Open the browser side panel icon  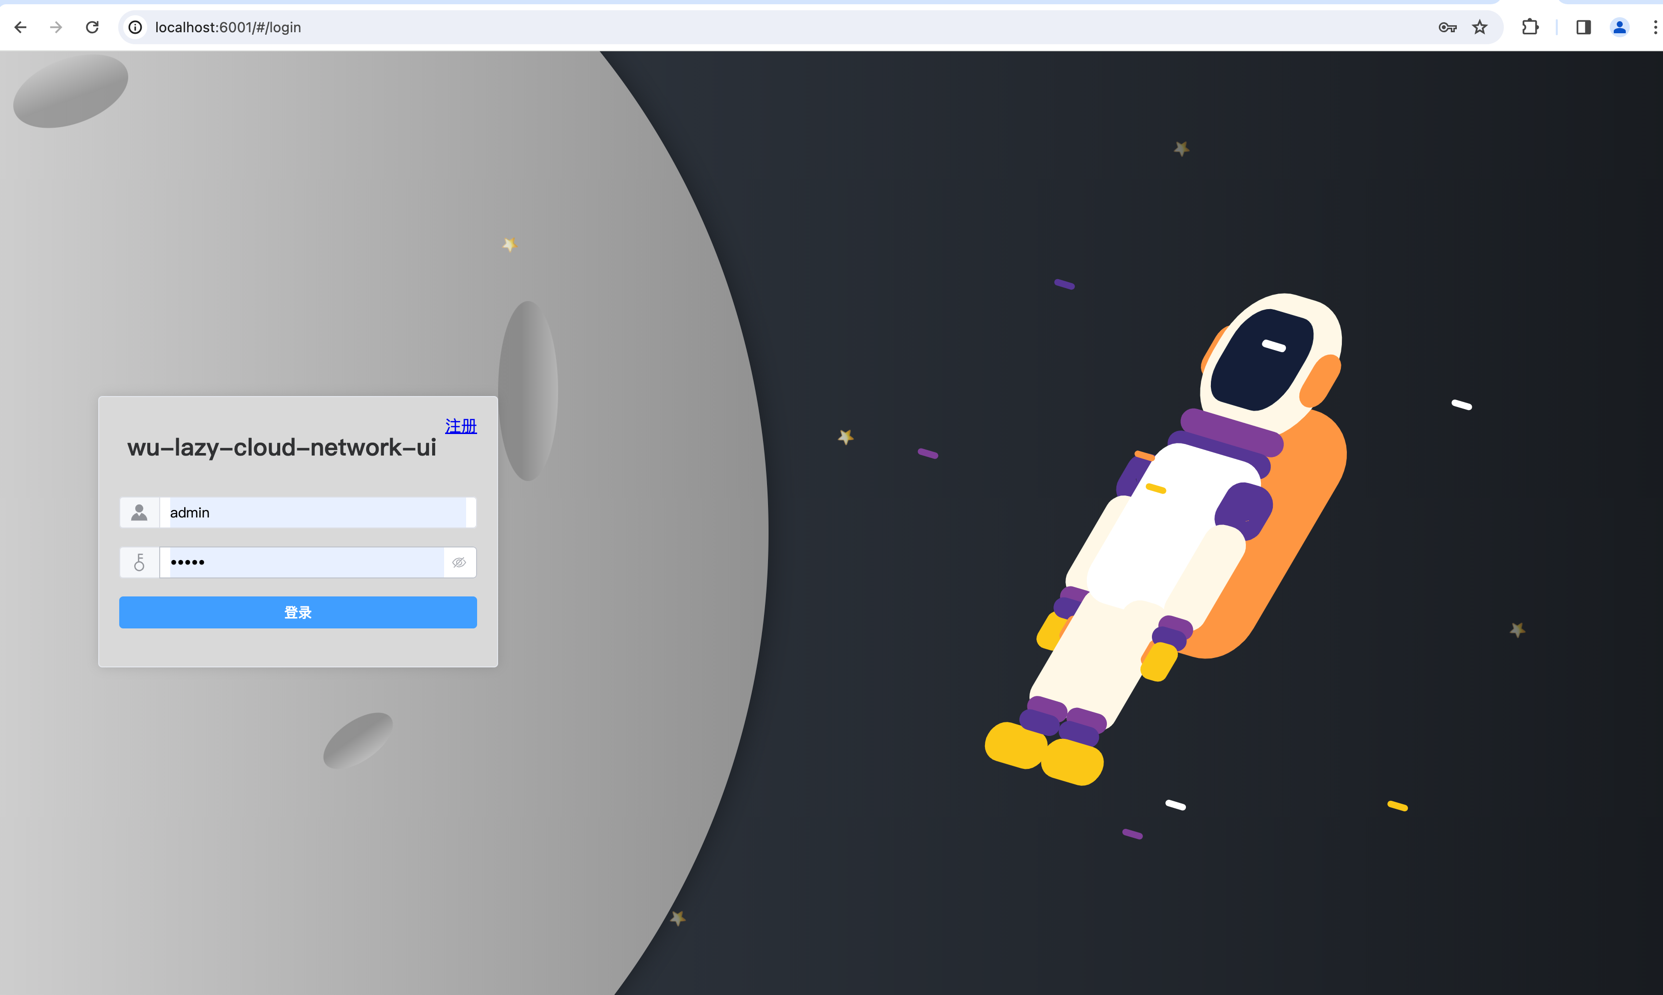pos(1582,27)
